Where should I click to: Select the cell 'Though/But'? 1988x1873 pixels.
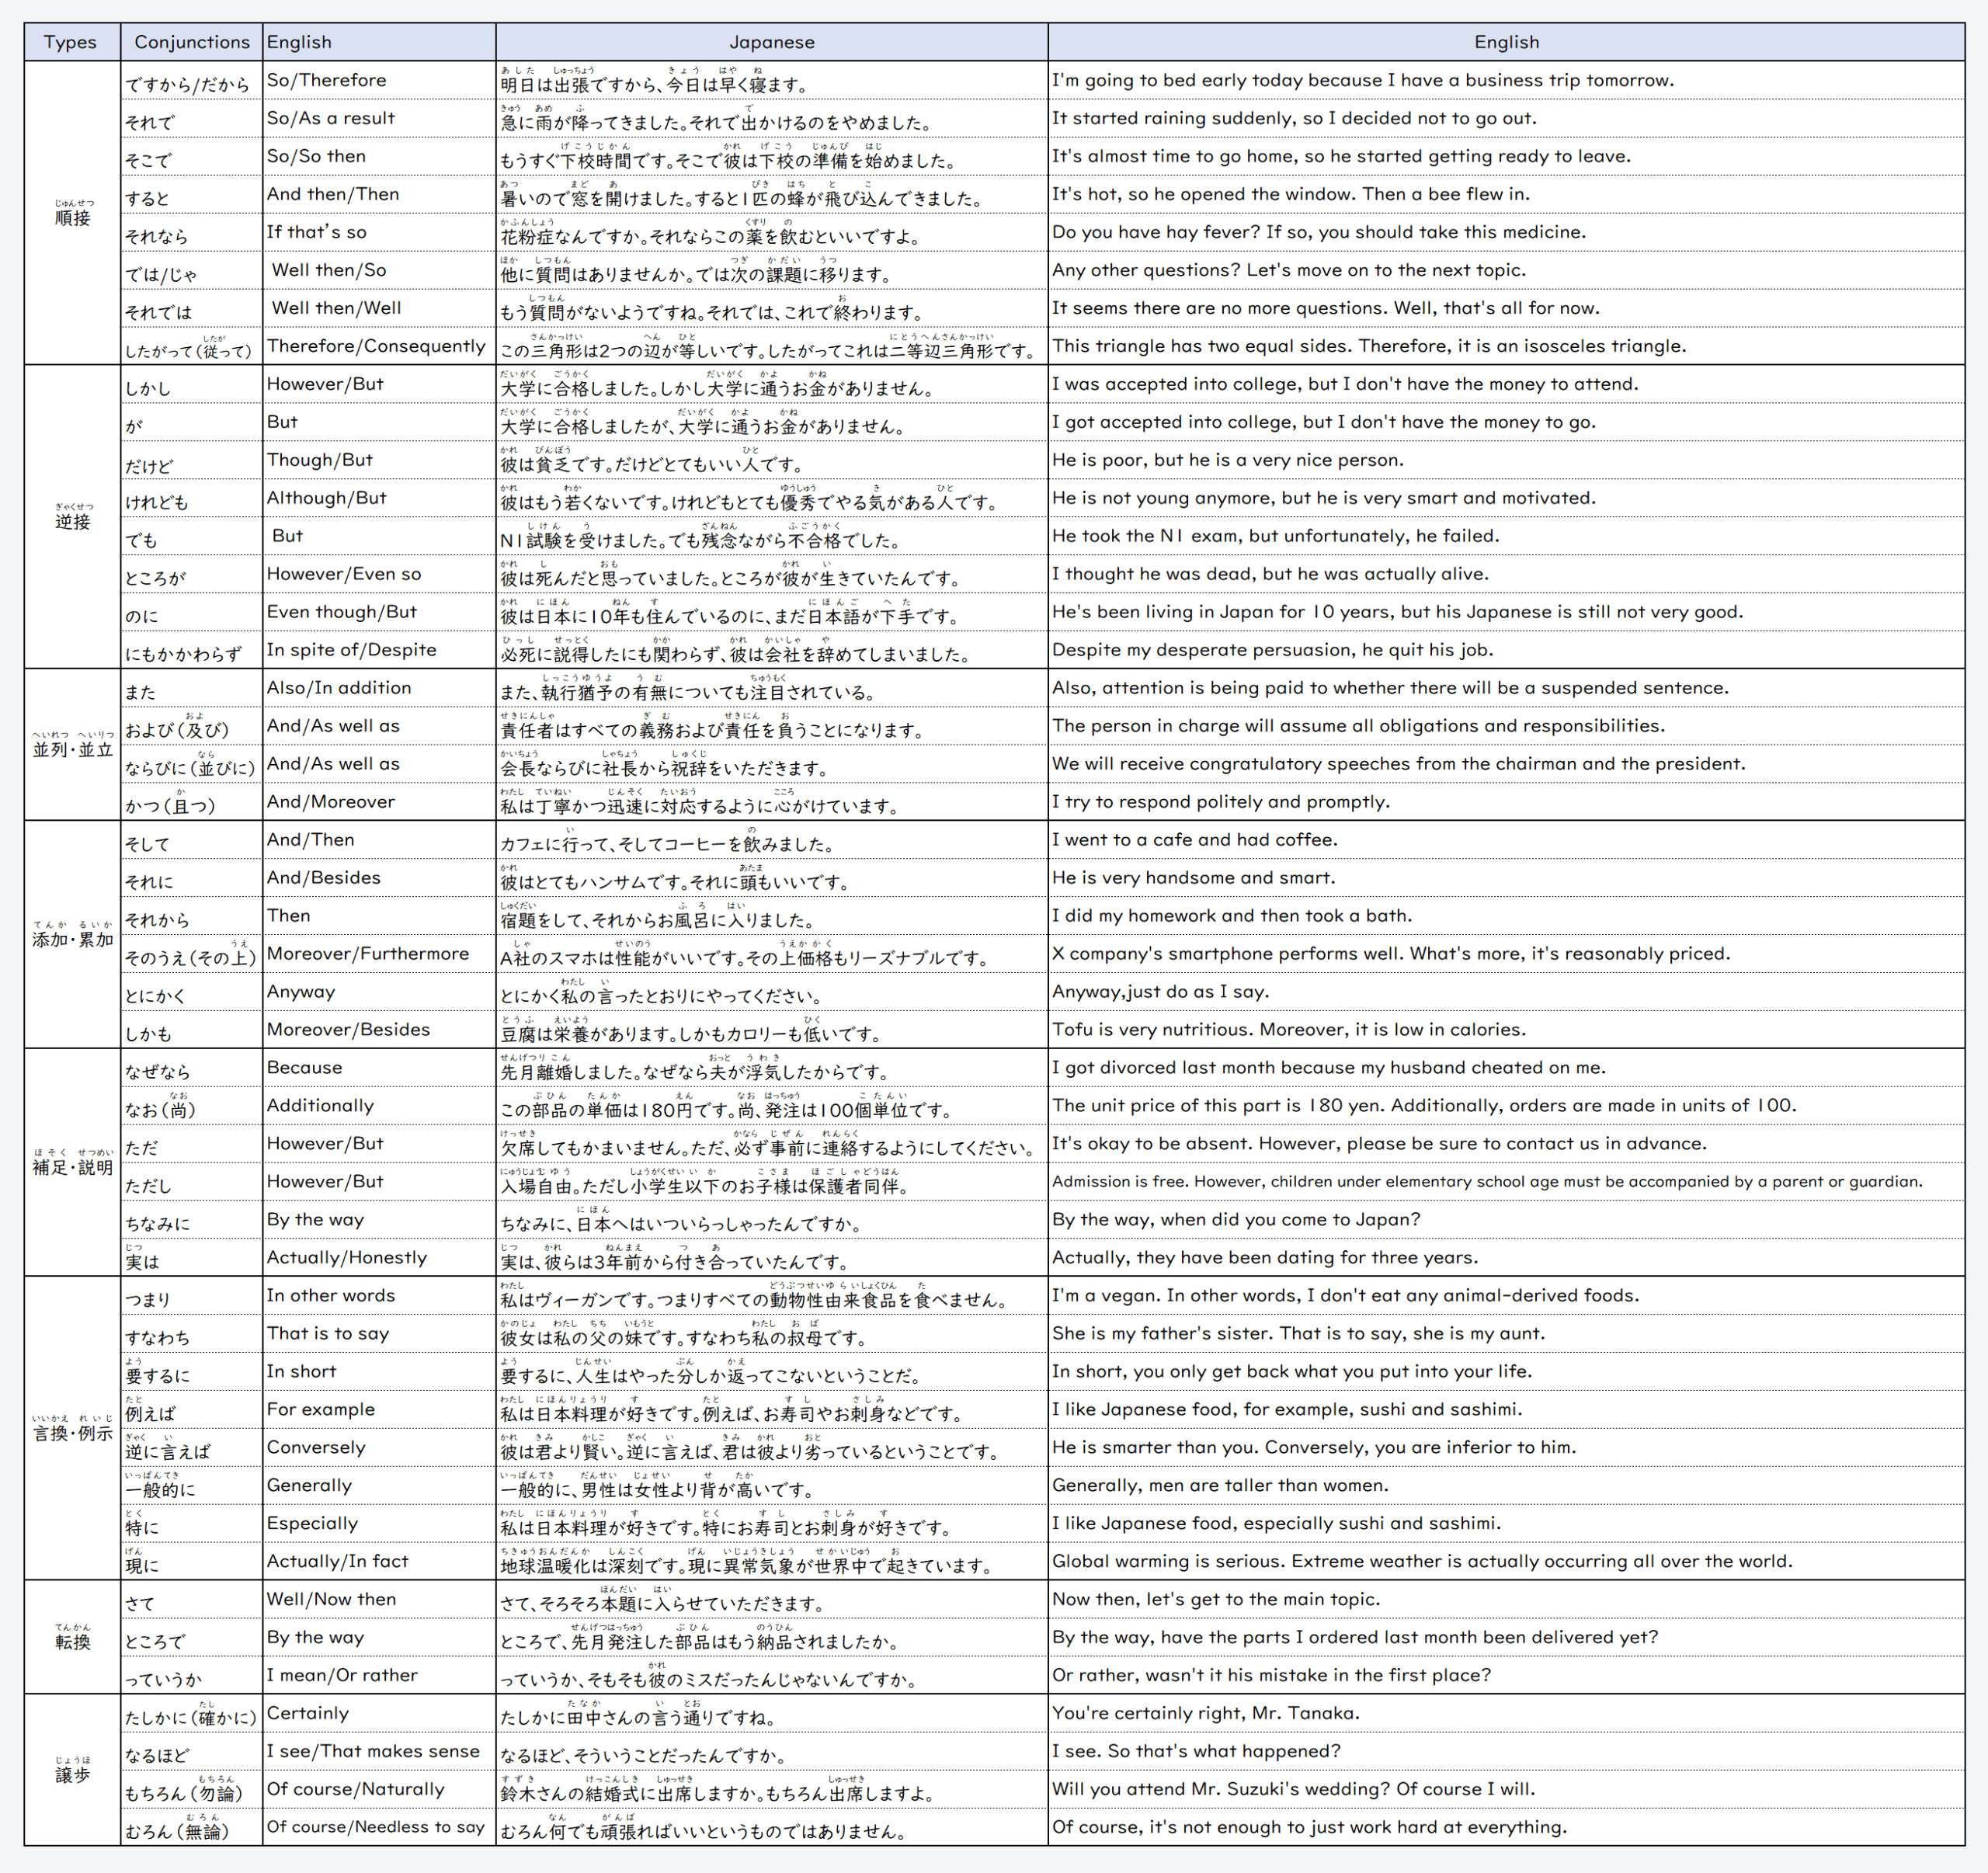(379, 460)
